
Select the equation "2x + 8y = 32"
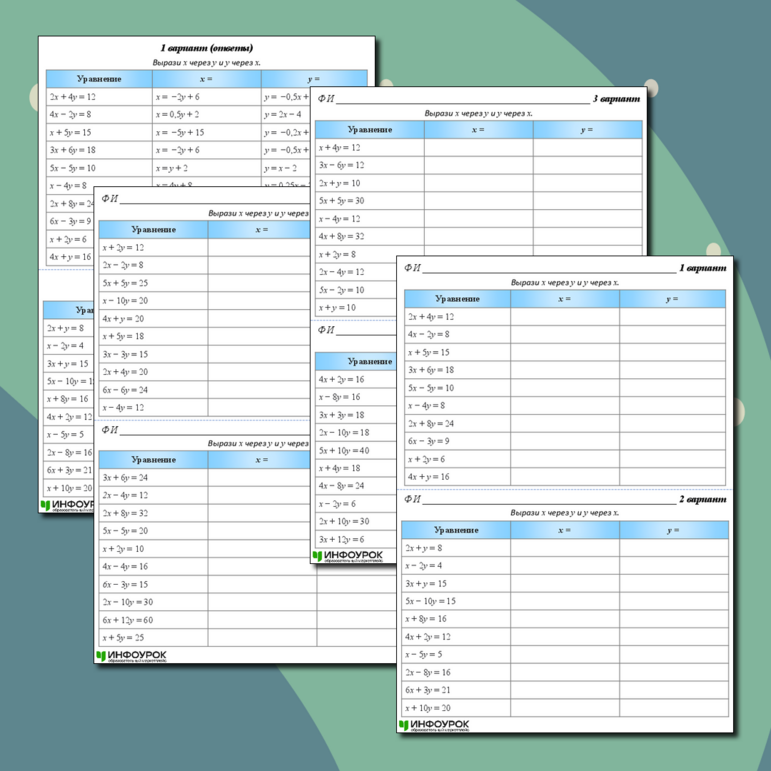click(x=125, y=513)
